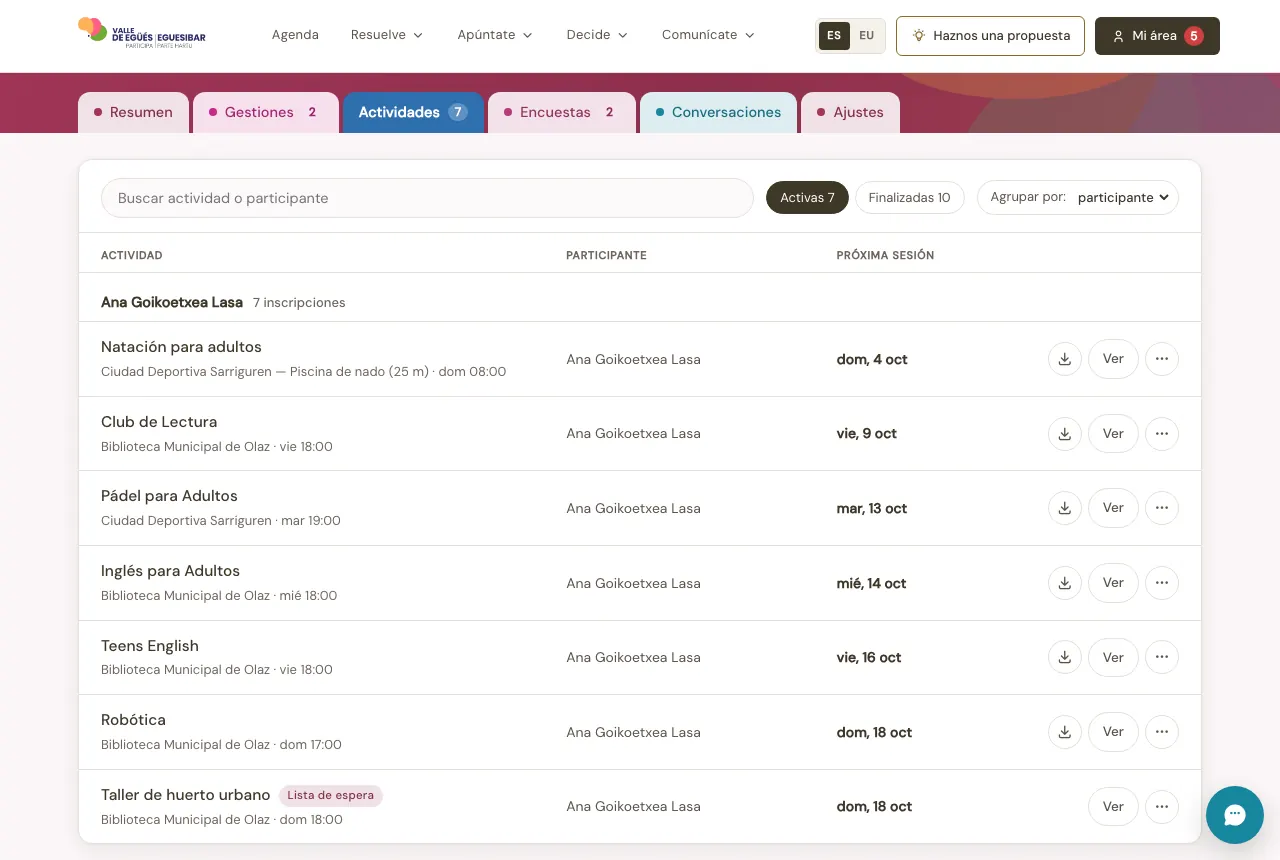Image resolution: width=1280 pixels, height=860 pixels.
Task: Open more options for Natación para adultos
Action: [1162, 359]
